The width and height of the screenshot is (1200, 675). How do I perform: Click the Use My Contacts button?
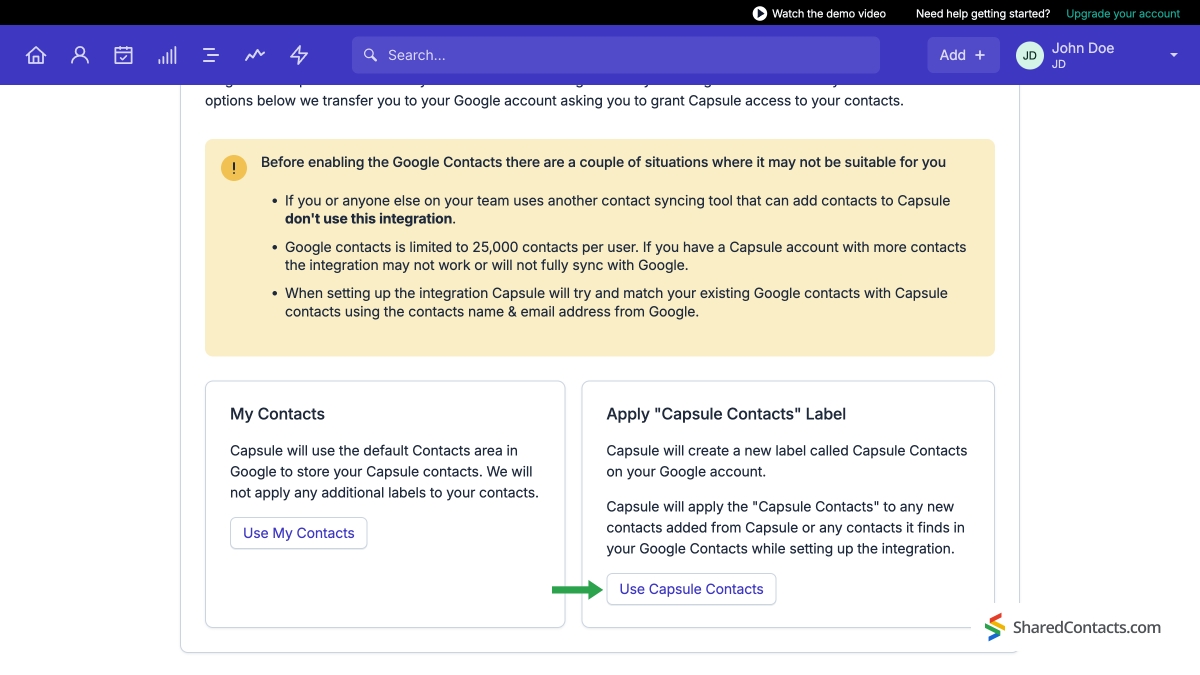[299, 533]
